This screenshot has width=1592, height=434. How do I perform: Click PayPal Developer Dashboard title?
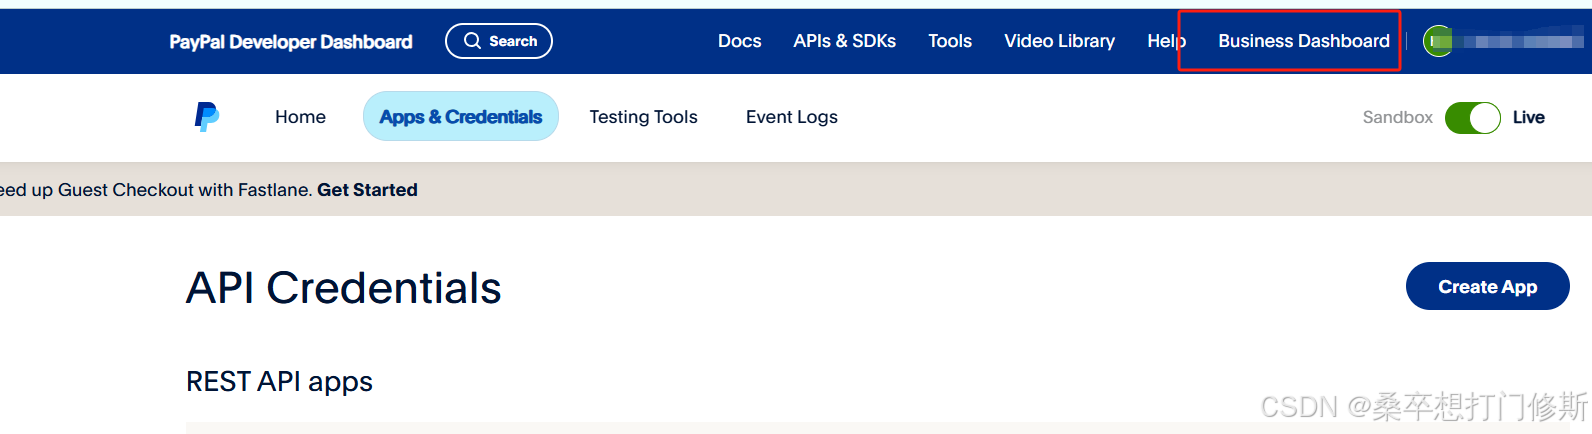(x=291, y=42)
